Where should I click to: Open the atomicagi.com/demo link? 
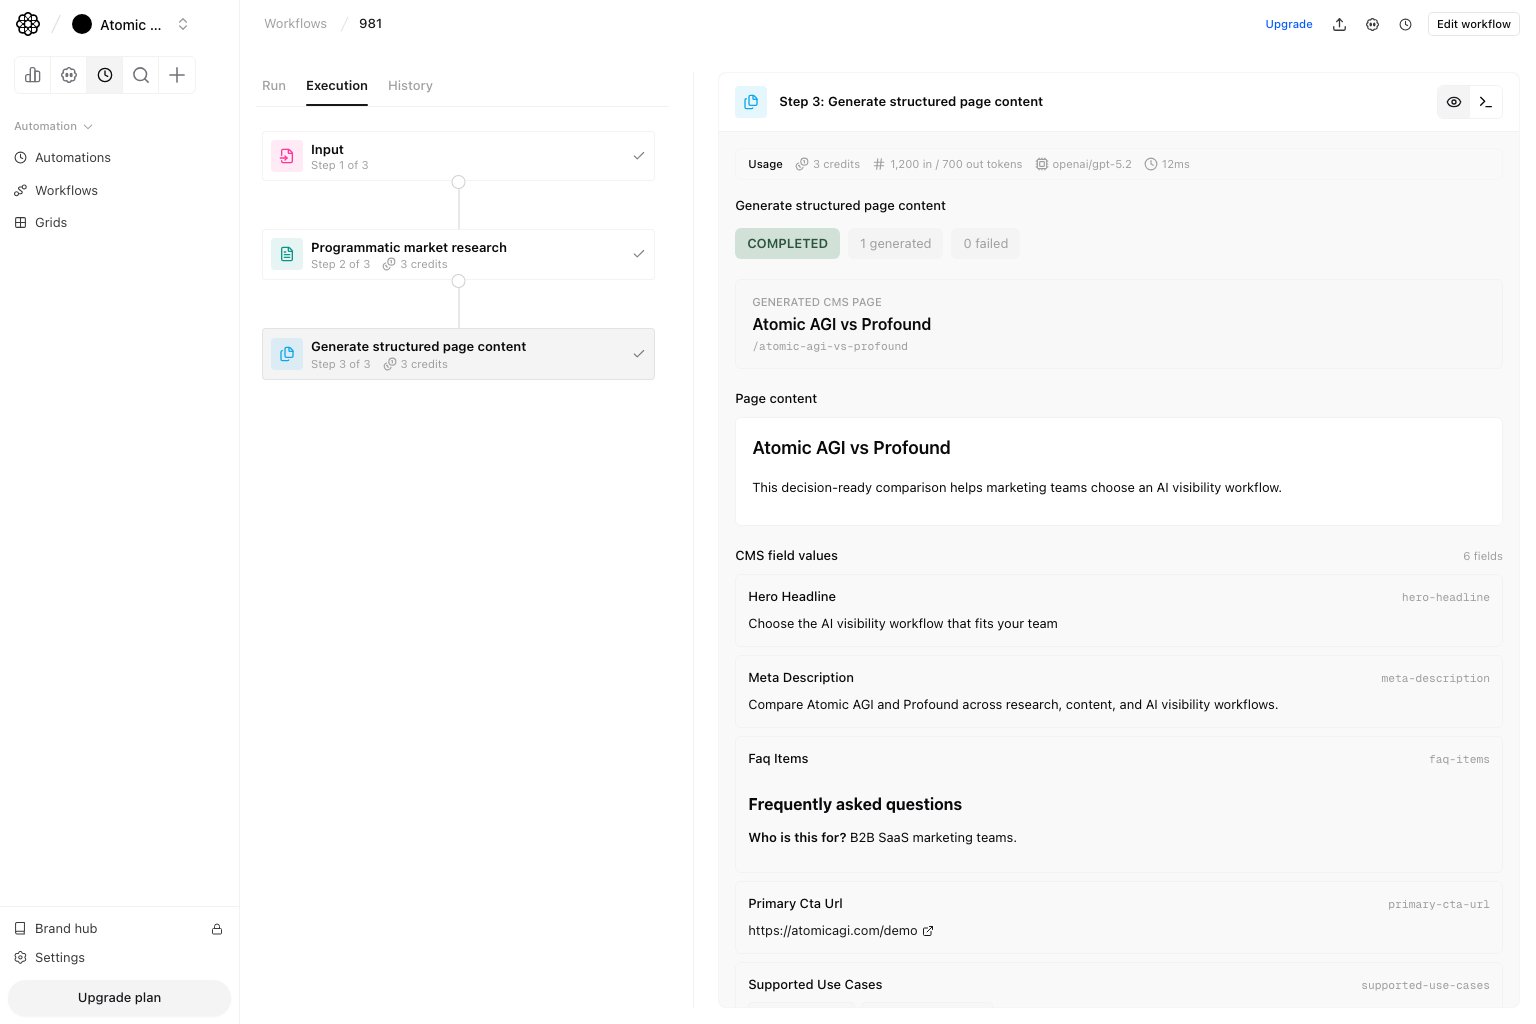(x=832, y=930)
